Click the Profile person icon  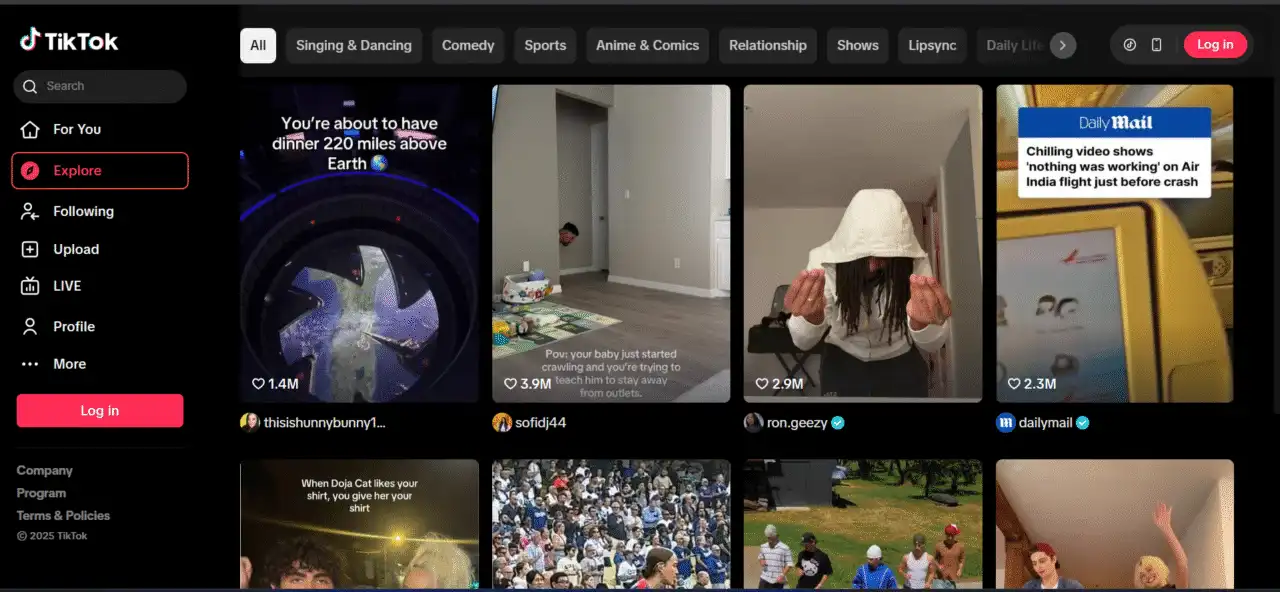30,326
